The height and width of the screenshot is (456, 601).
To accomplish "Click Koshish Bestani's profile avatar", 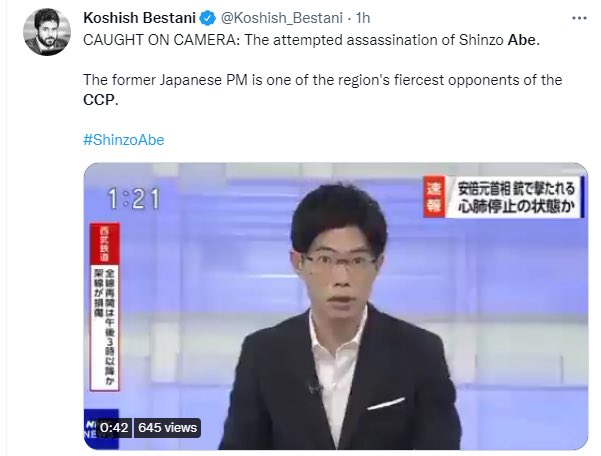I will [x=47, y=32].
